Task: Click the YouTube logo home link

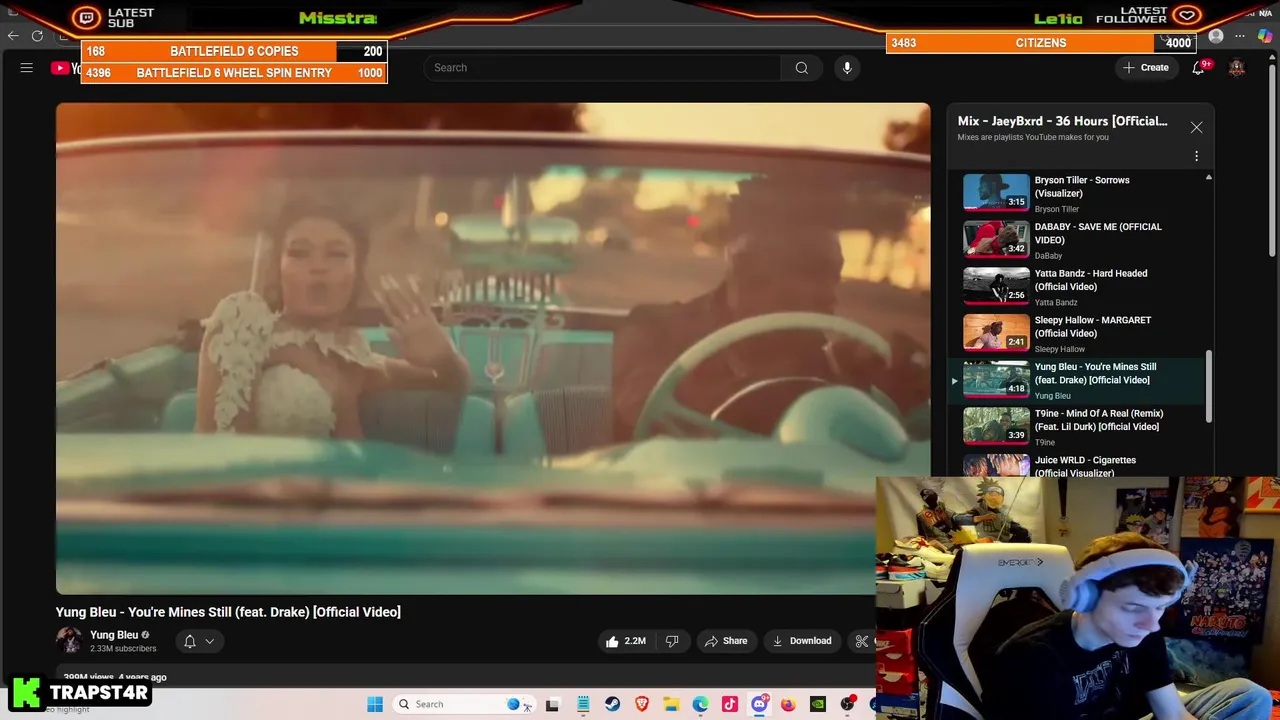Action: (67, 68)
